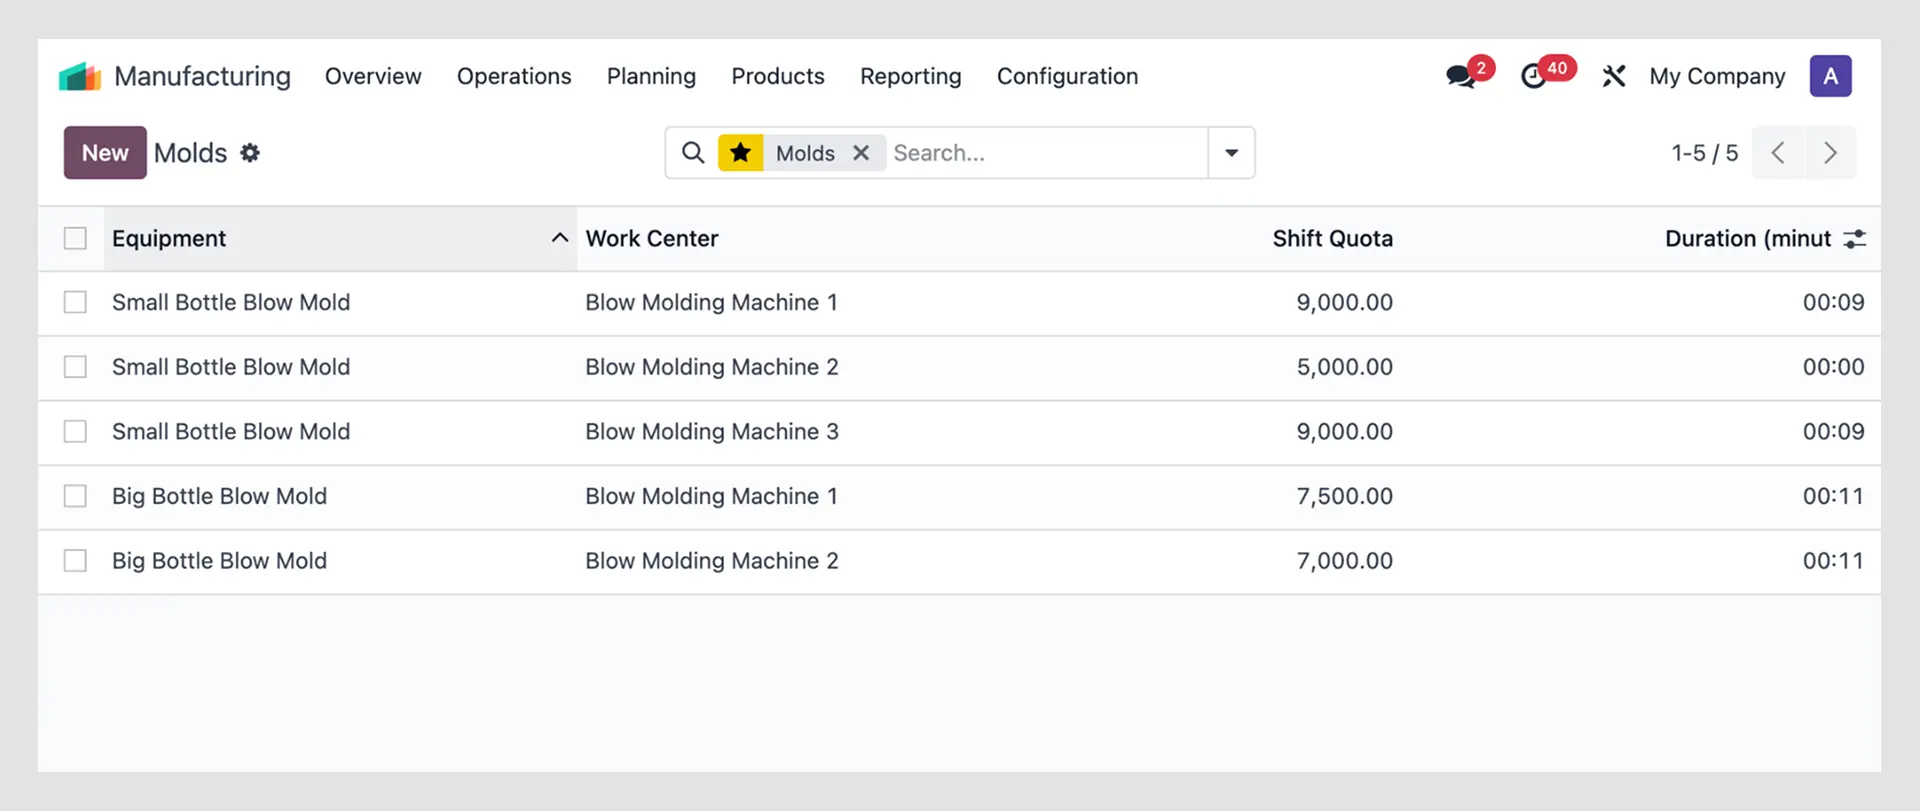This screenshot has height=811, width=1920.
Task: Open the Configuration menu
Action: point(1067,76)
